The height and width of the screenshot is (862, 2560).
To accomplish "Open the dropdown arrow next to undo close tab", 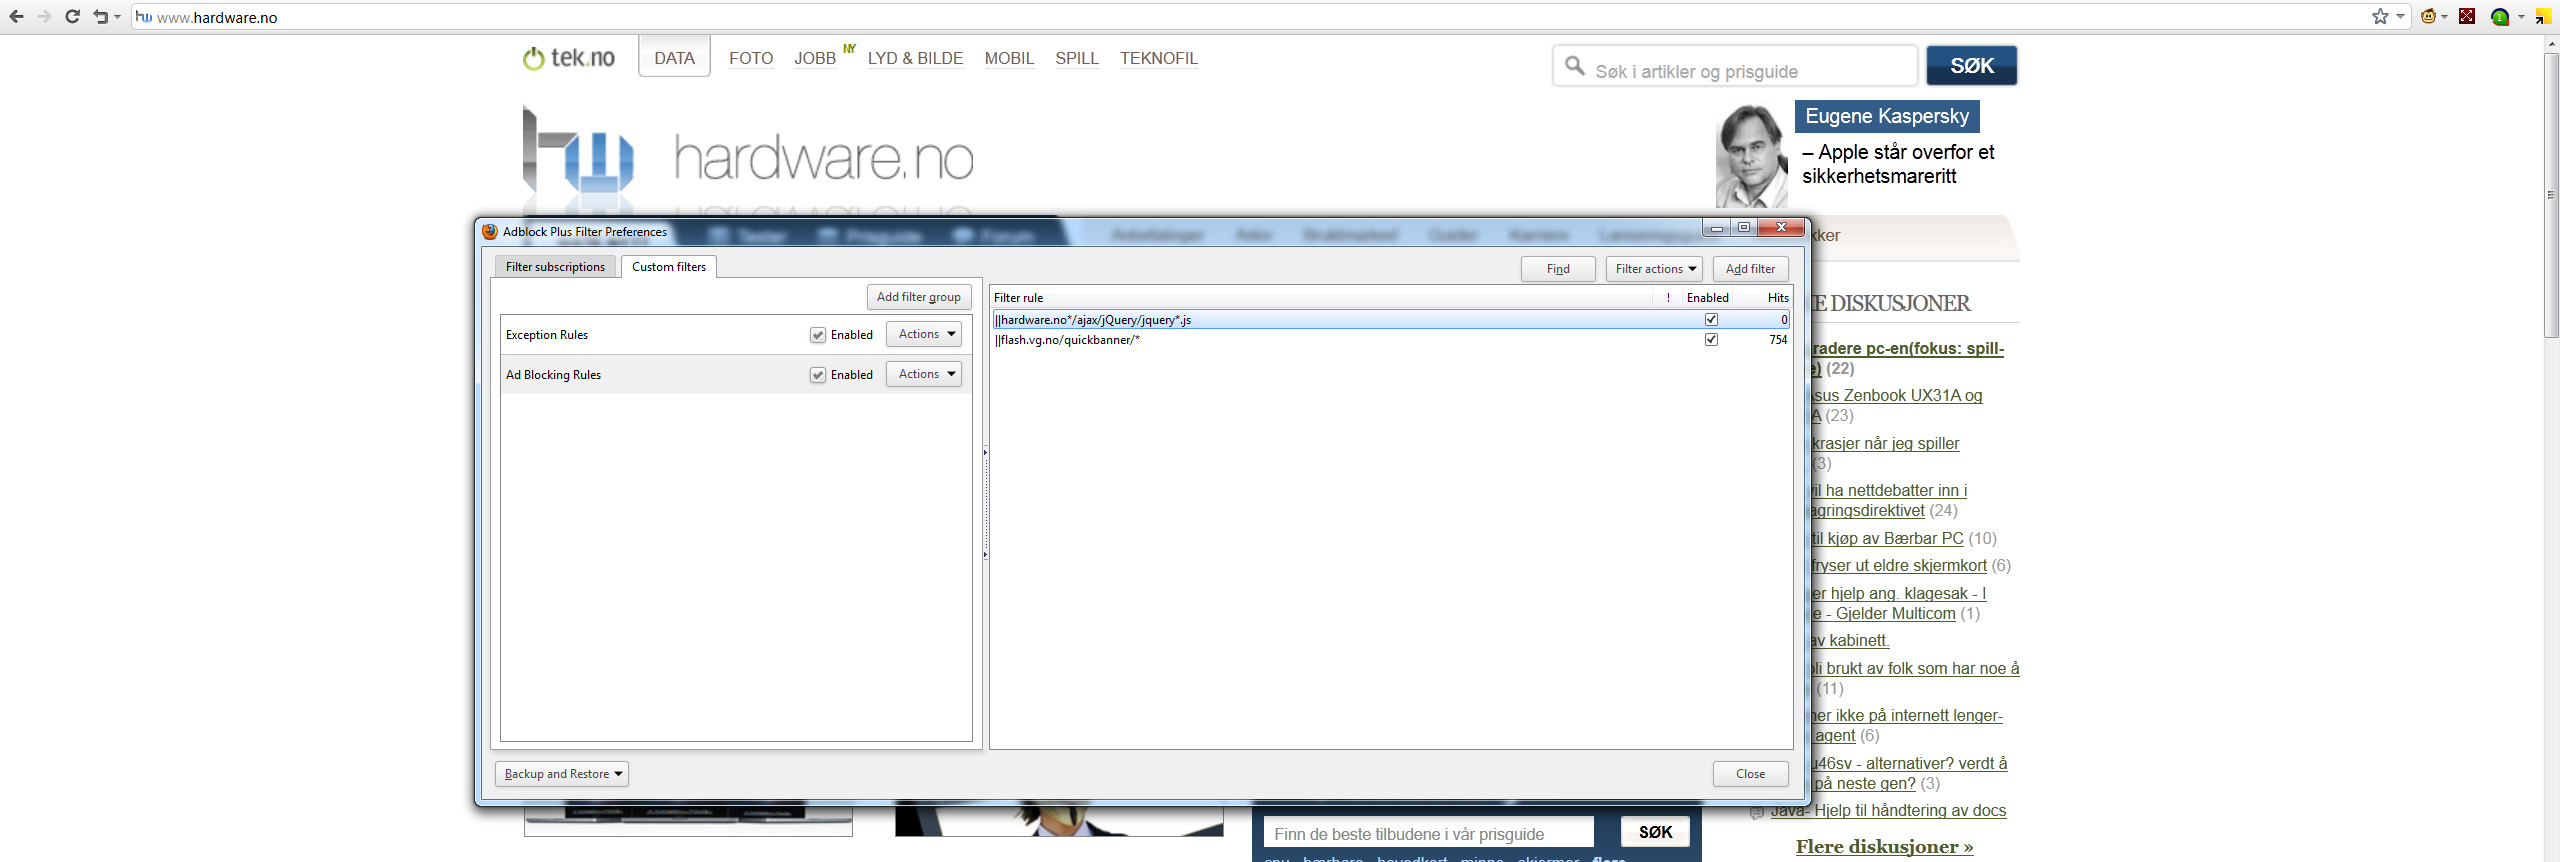I will pyautogui.click(x=117, y=17).
